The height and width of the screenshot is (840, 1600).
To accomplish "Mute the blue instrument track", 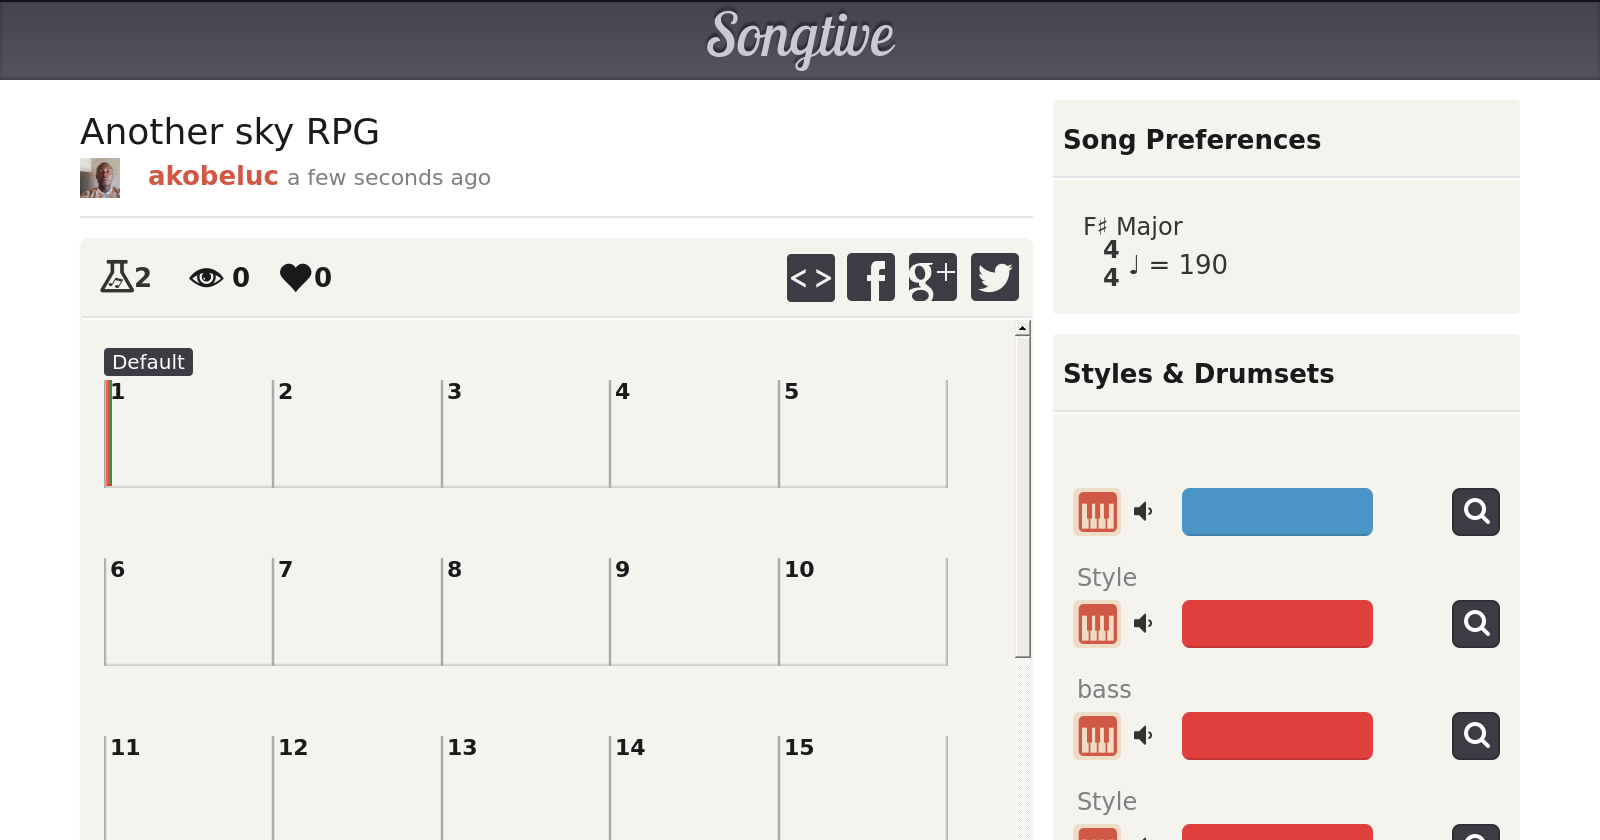I will coord(1143,512).
